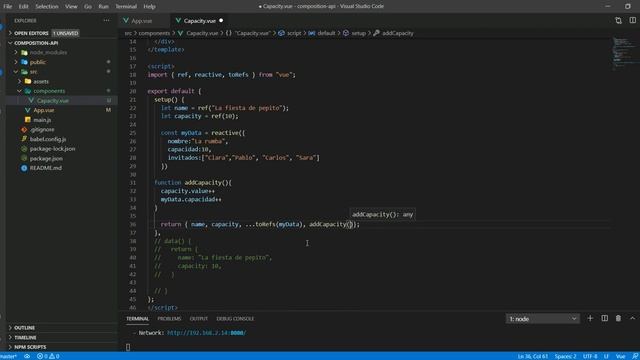
Task: Open the Go menu
Action: pos(88,7)
